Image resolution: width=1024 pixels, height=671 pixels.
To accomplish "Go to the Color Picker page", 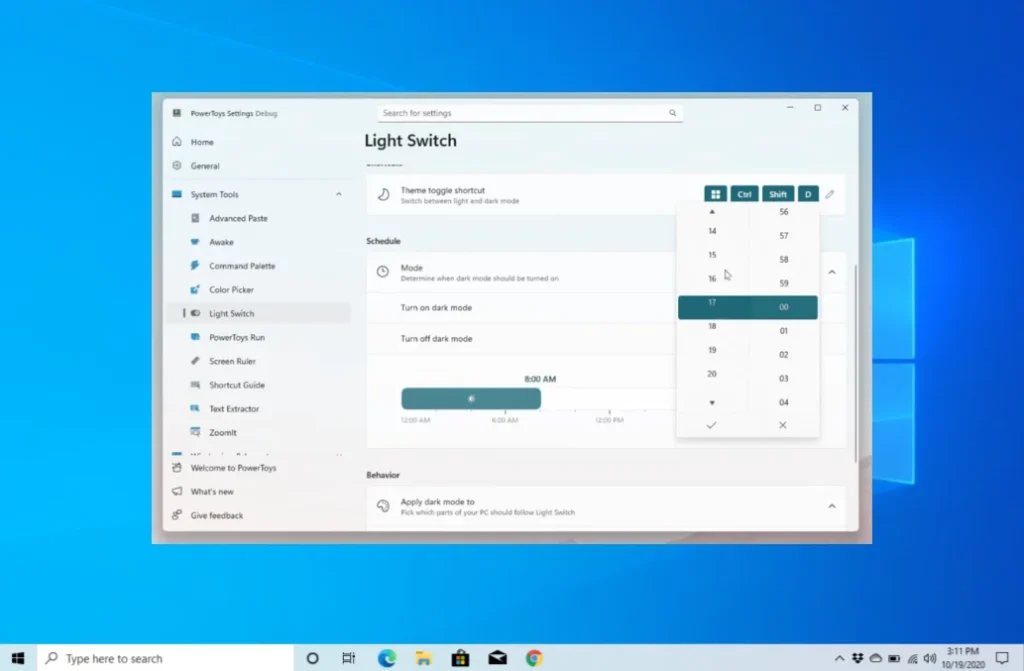I will (x=231, y=290).
